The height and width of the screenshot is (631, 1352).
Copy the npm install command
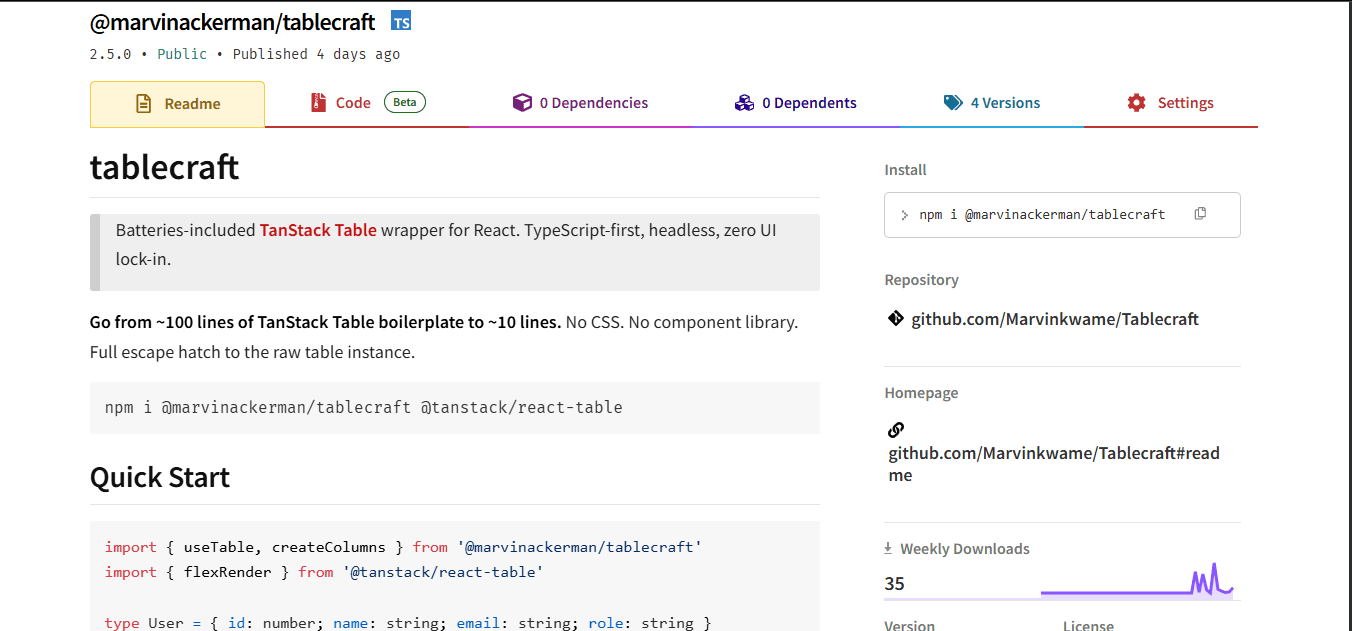point(1200,214)
